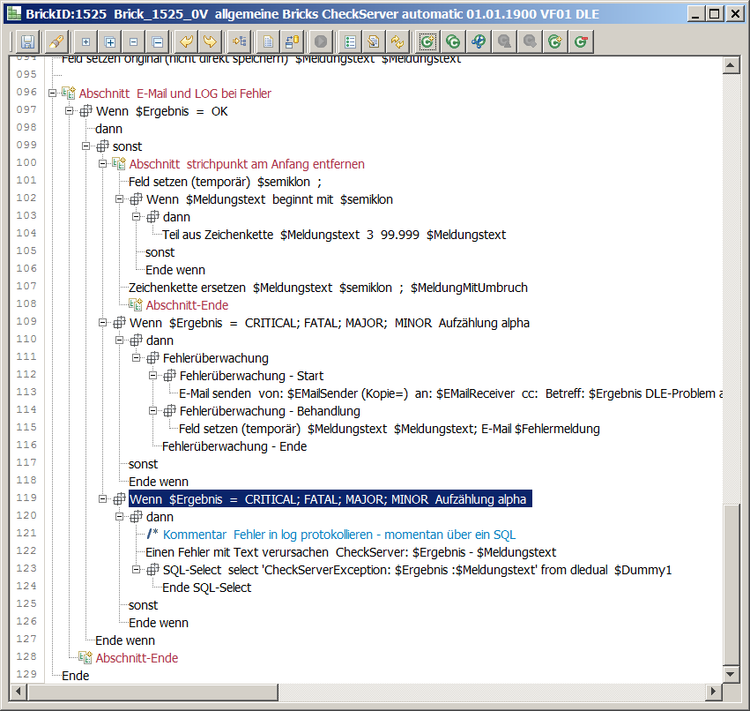Click the pencil edit icon in toolbar

point(56,42)
